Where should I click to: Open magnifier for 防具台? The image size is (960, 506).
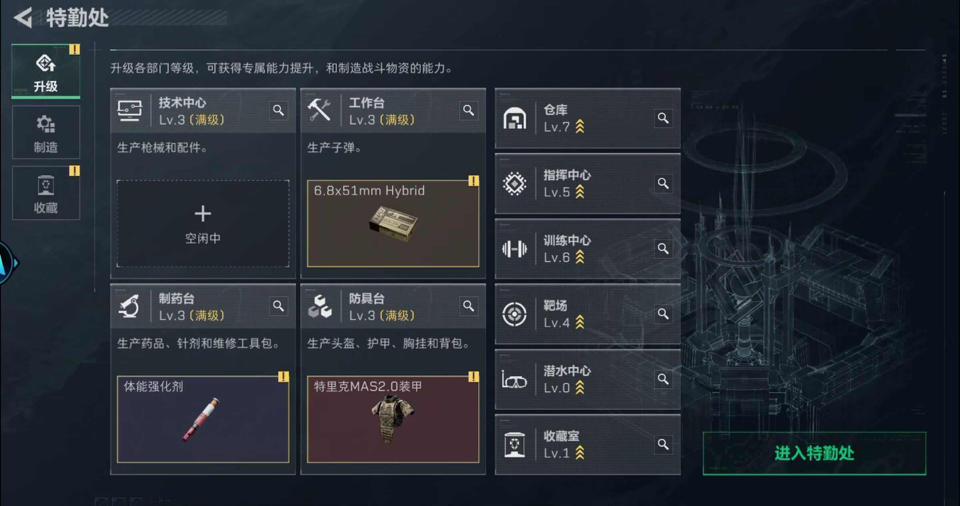pyautogui.click(x=468, y=306)
